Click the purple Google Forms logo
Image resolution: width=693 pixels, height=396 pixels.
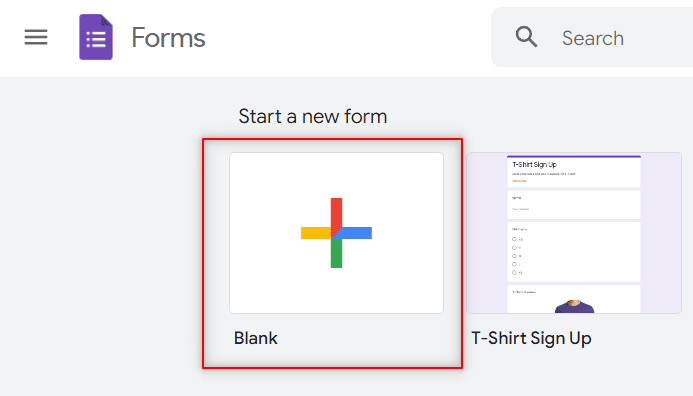point(96,37)
